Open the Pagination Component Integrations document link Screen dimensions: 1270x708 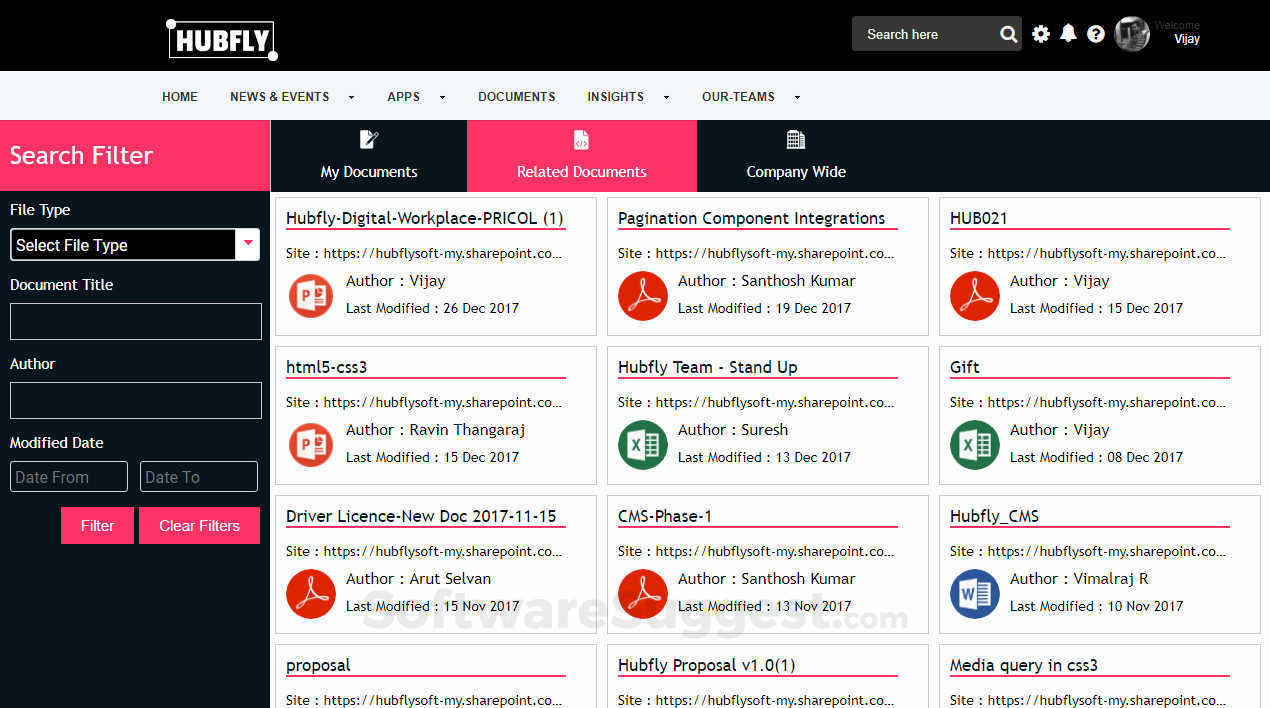point(754,218)
